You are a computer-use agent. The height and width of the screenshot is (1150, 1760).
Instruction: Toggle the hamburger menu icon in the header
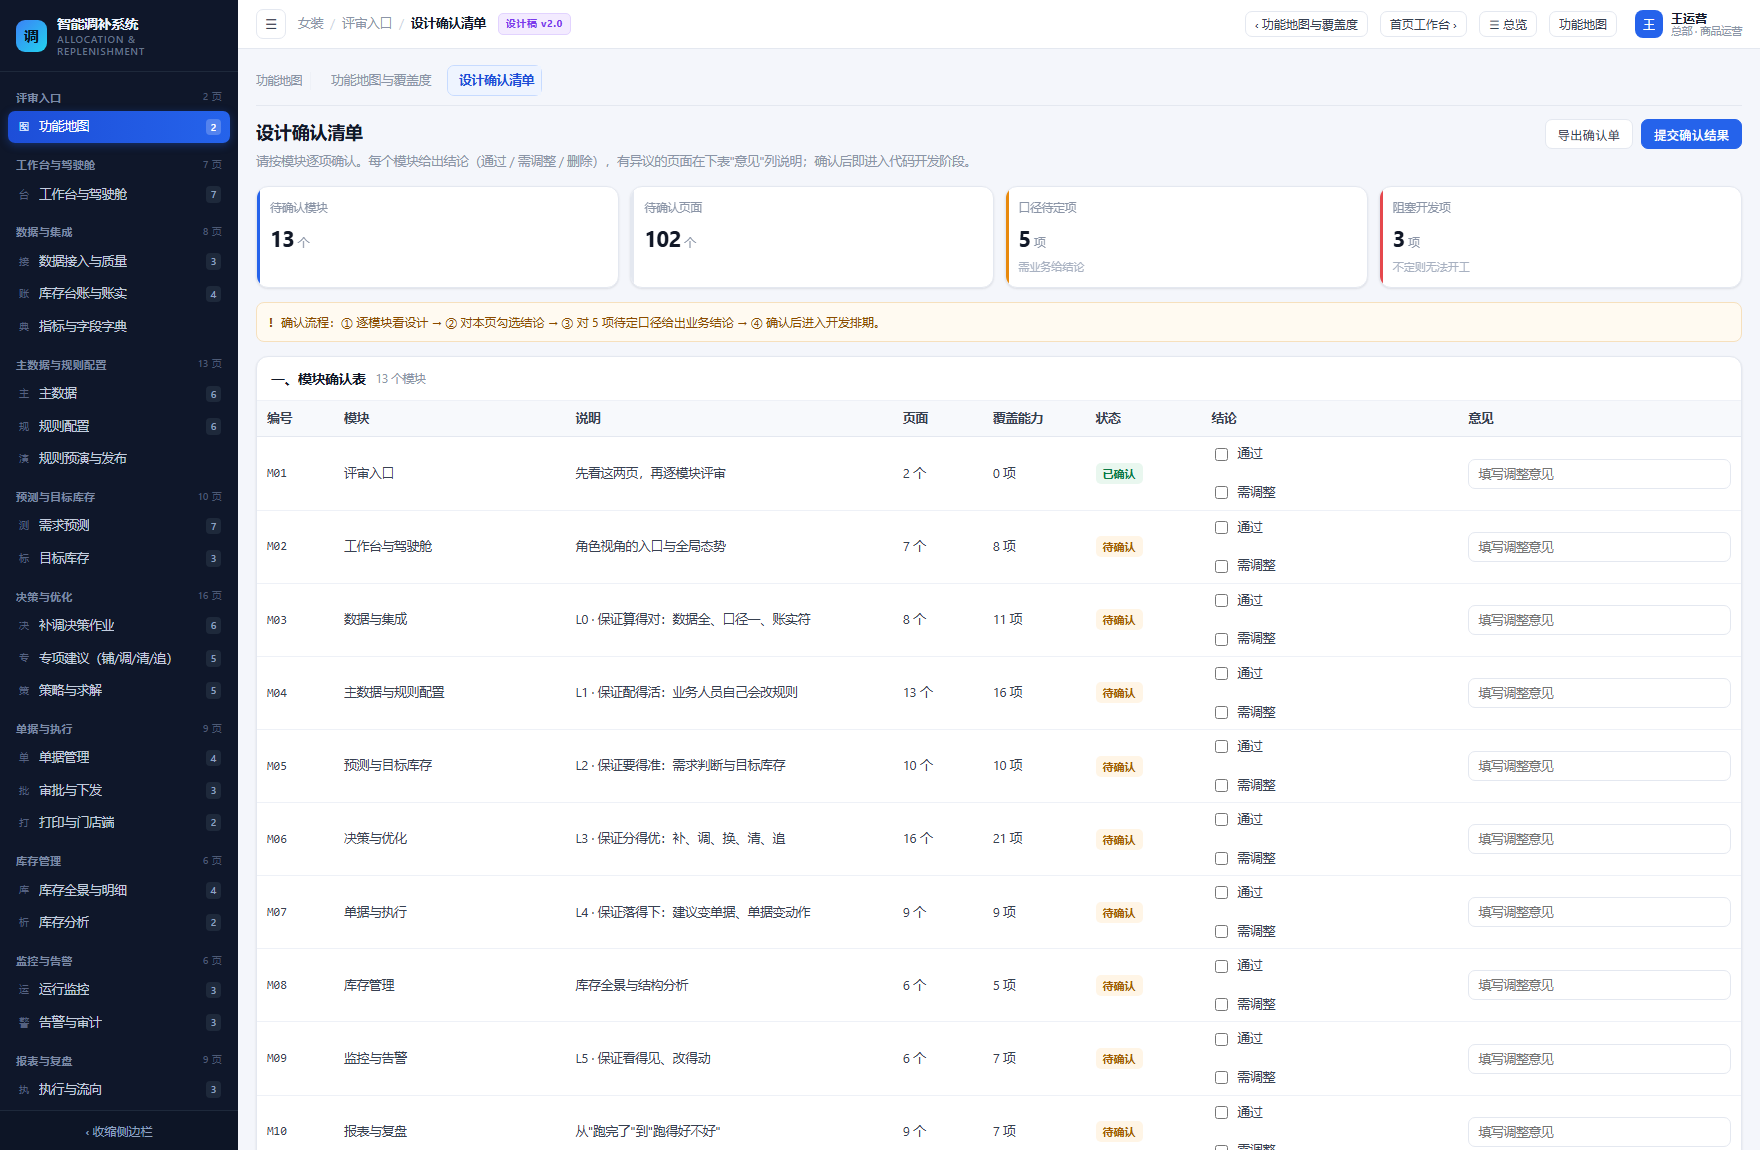271,24
